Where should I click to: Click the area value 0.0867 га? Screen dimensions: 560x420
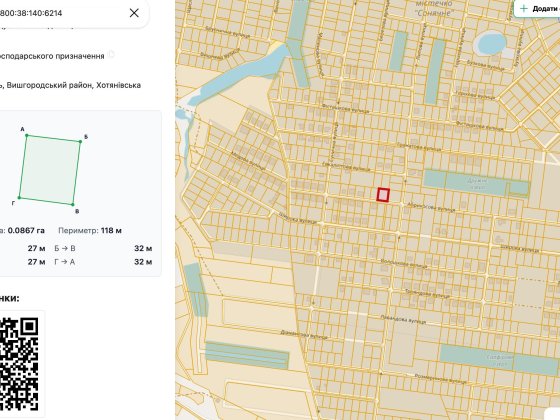(x=26, y=230)
